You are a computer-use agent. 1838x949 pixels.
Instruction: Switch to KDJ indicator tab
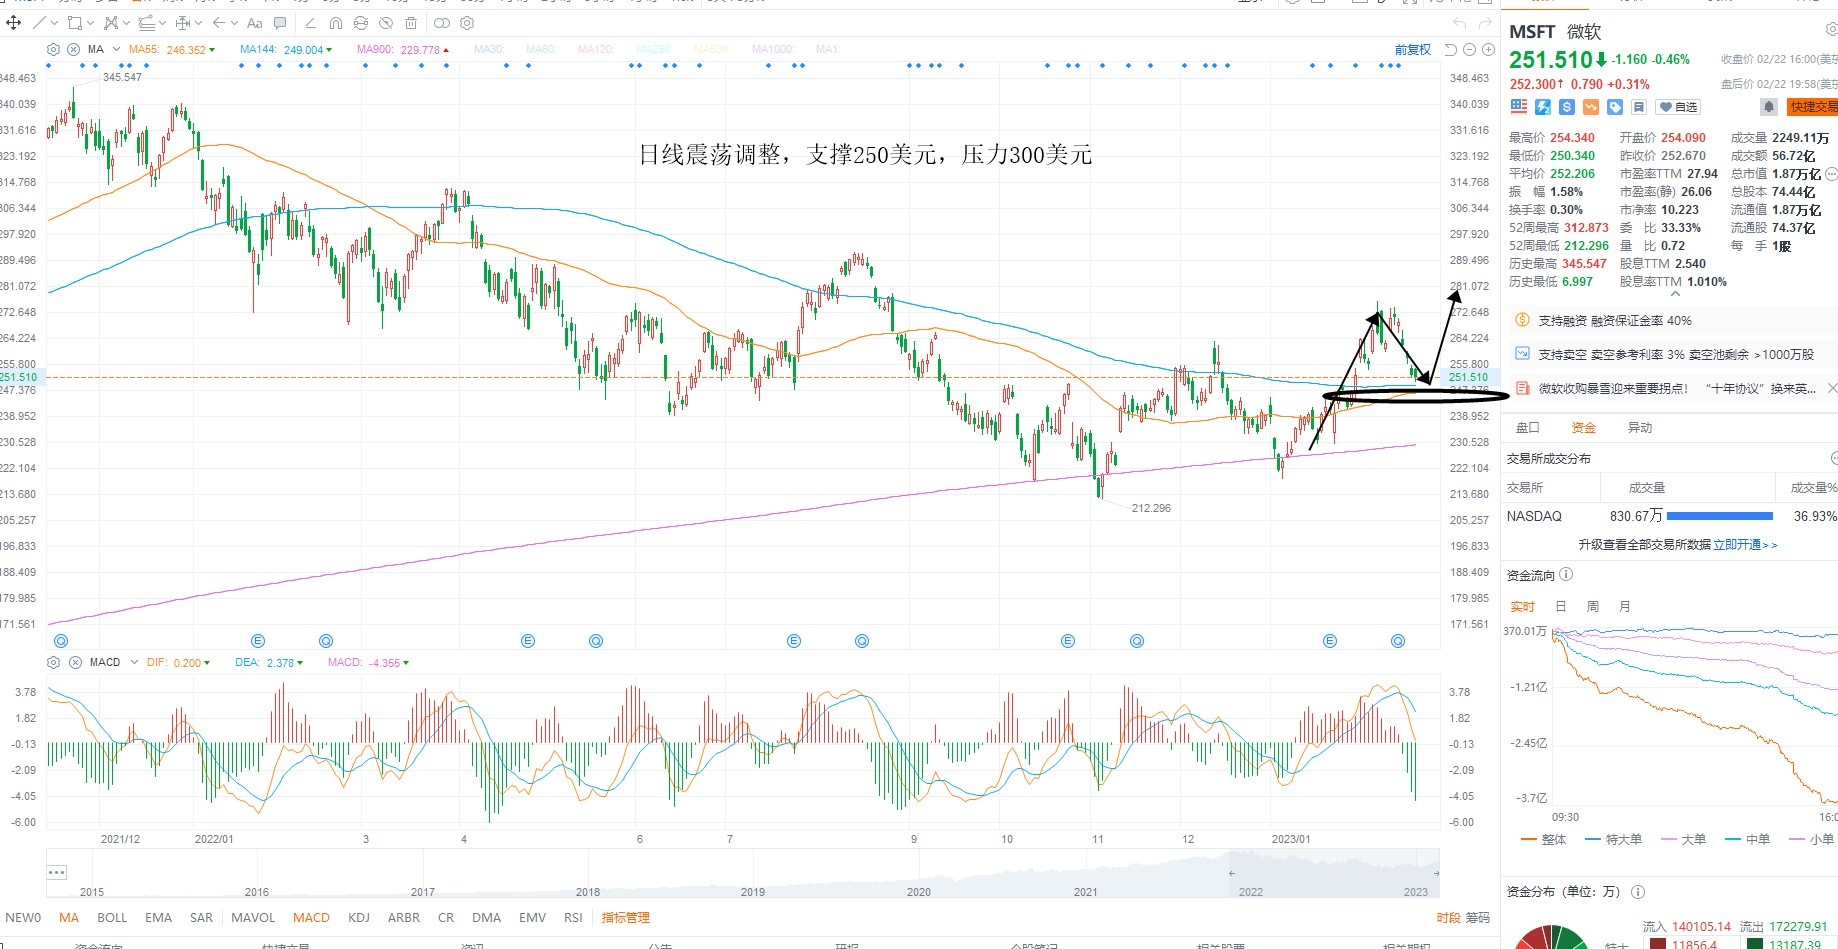pyautogui.click(x=359, y=917)
